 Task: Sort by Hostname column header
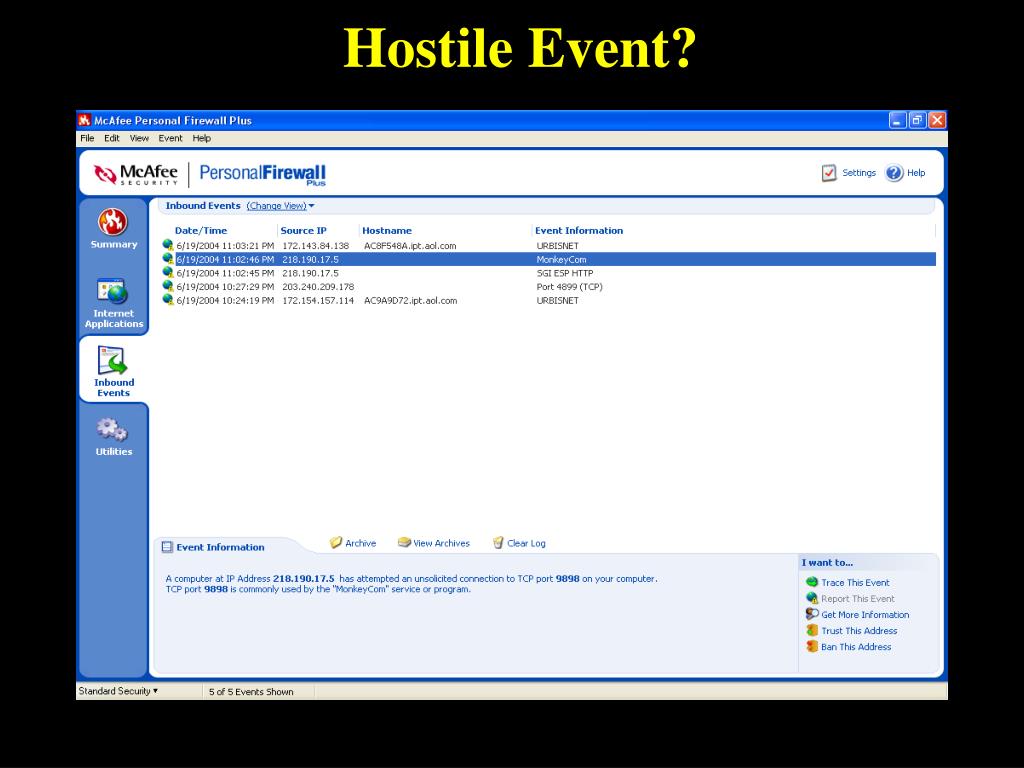click(387, 231)
